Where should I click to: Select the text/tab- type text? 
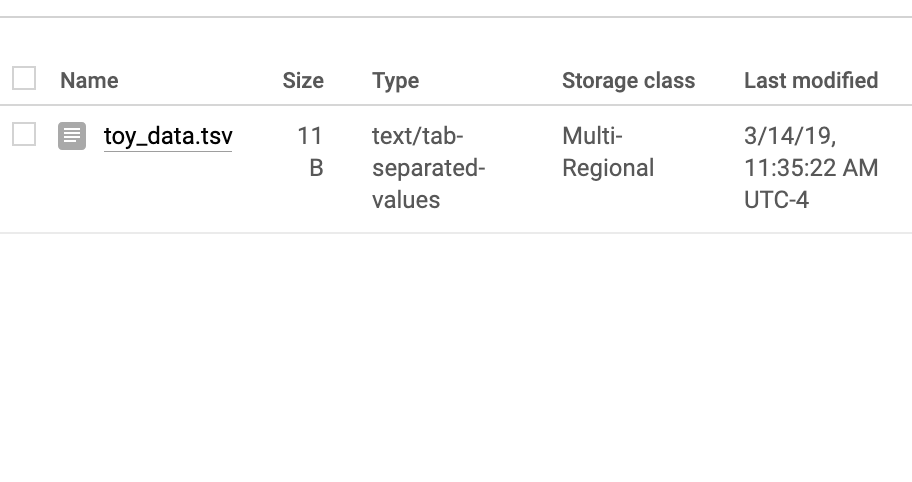(418, 136)
